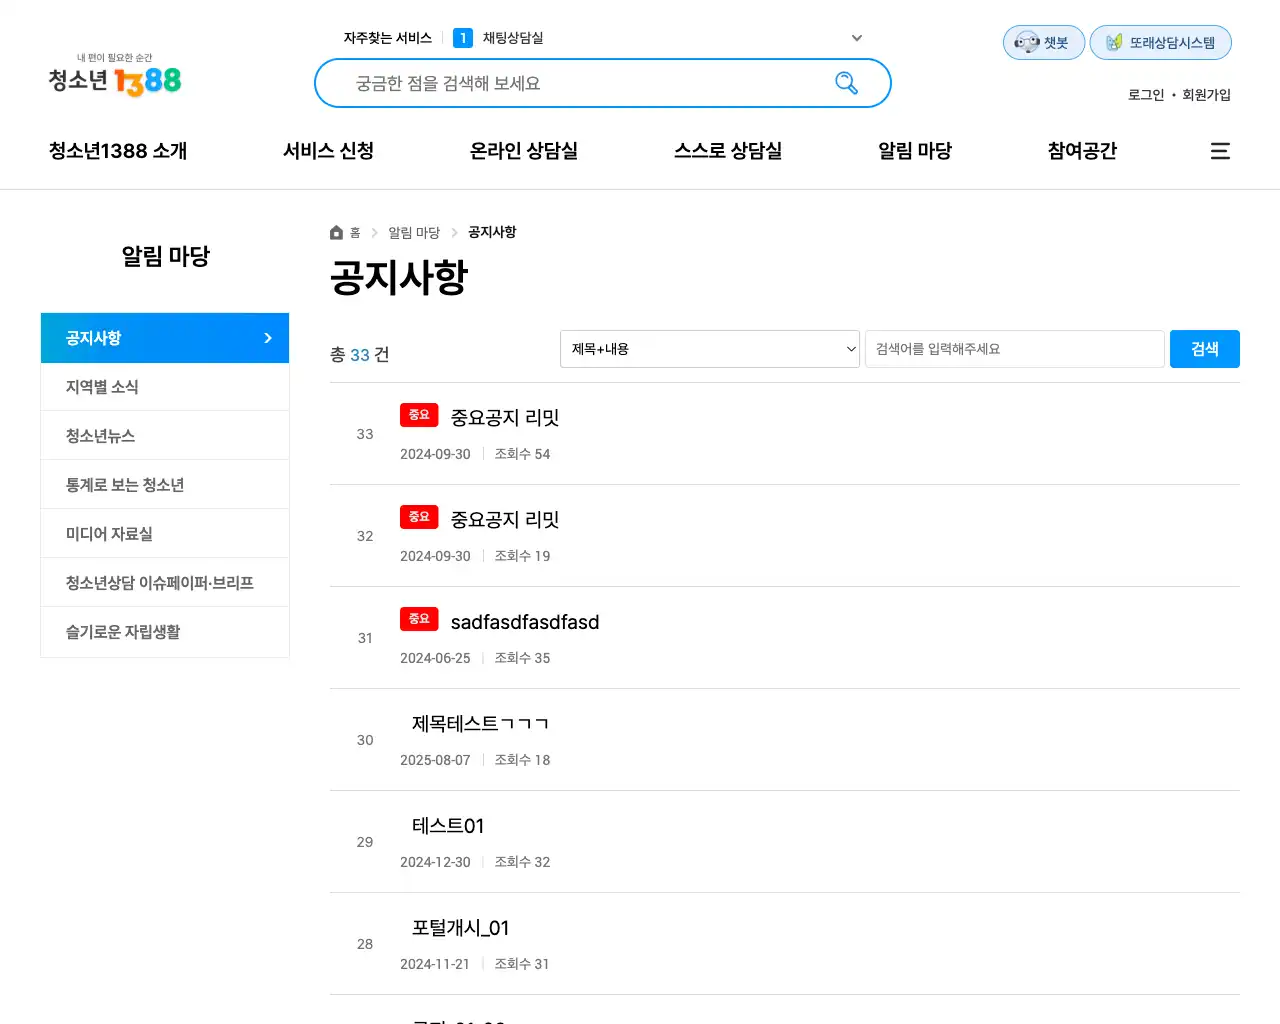Click 조회수 35 text
Viewport: 1280px width, 1024px height.
tap(522, 658)
